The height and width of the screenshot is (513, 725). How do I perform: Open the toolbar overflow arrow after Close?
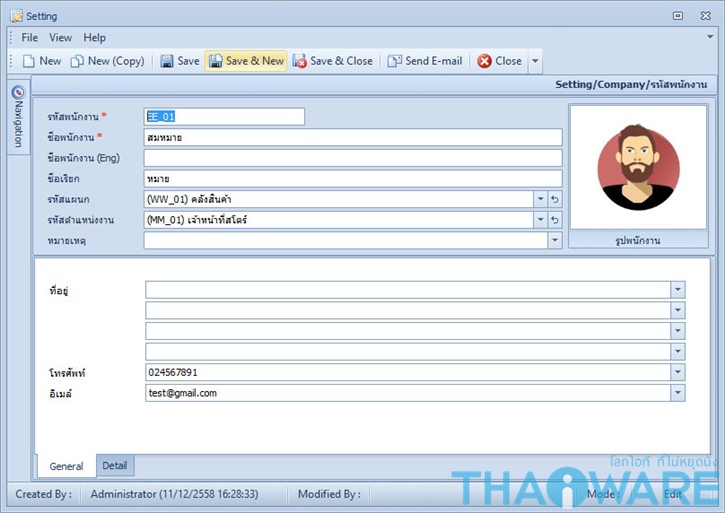(x=535, y=61)
